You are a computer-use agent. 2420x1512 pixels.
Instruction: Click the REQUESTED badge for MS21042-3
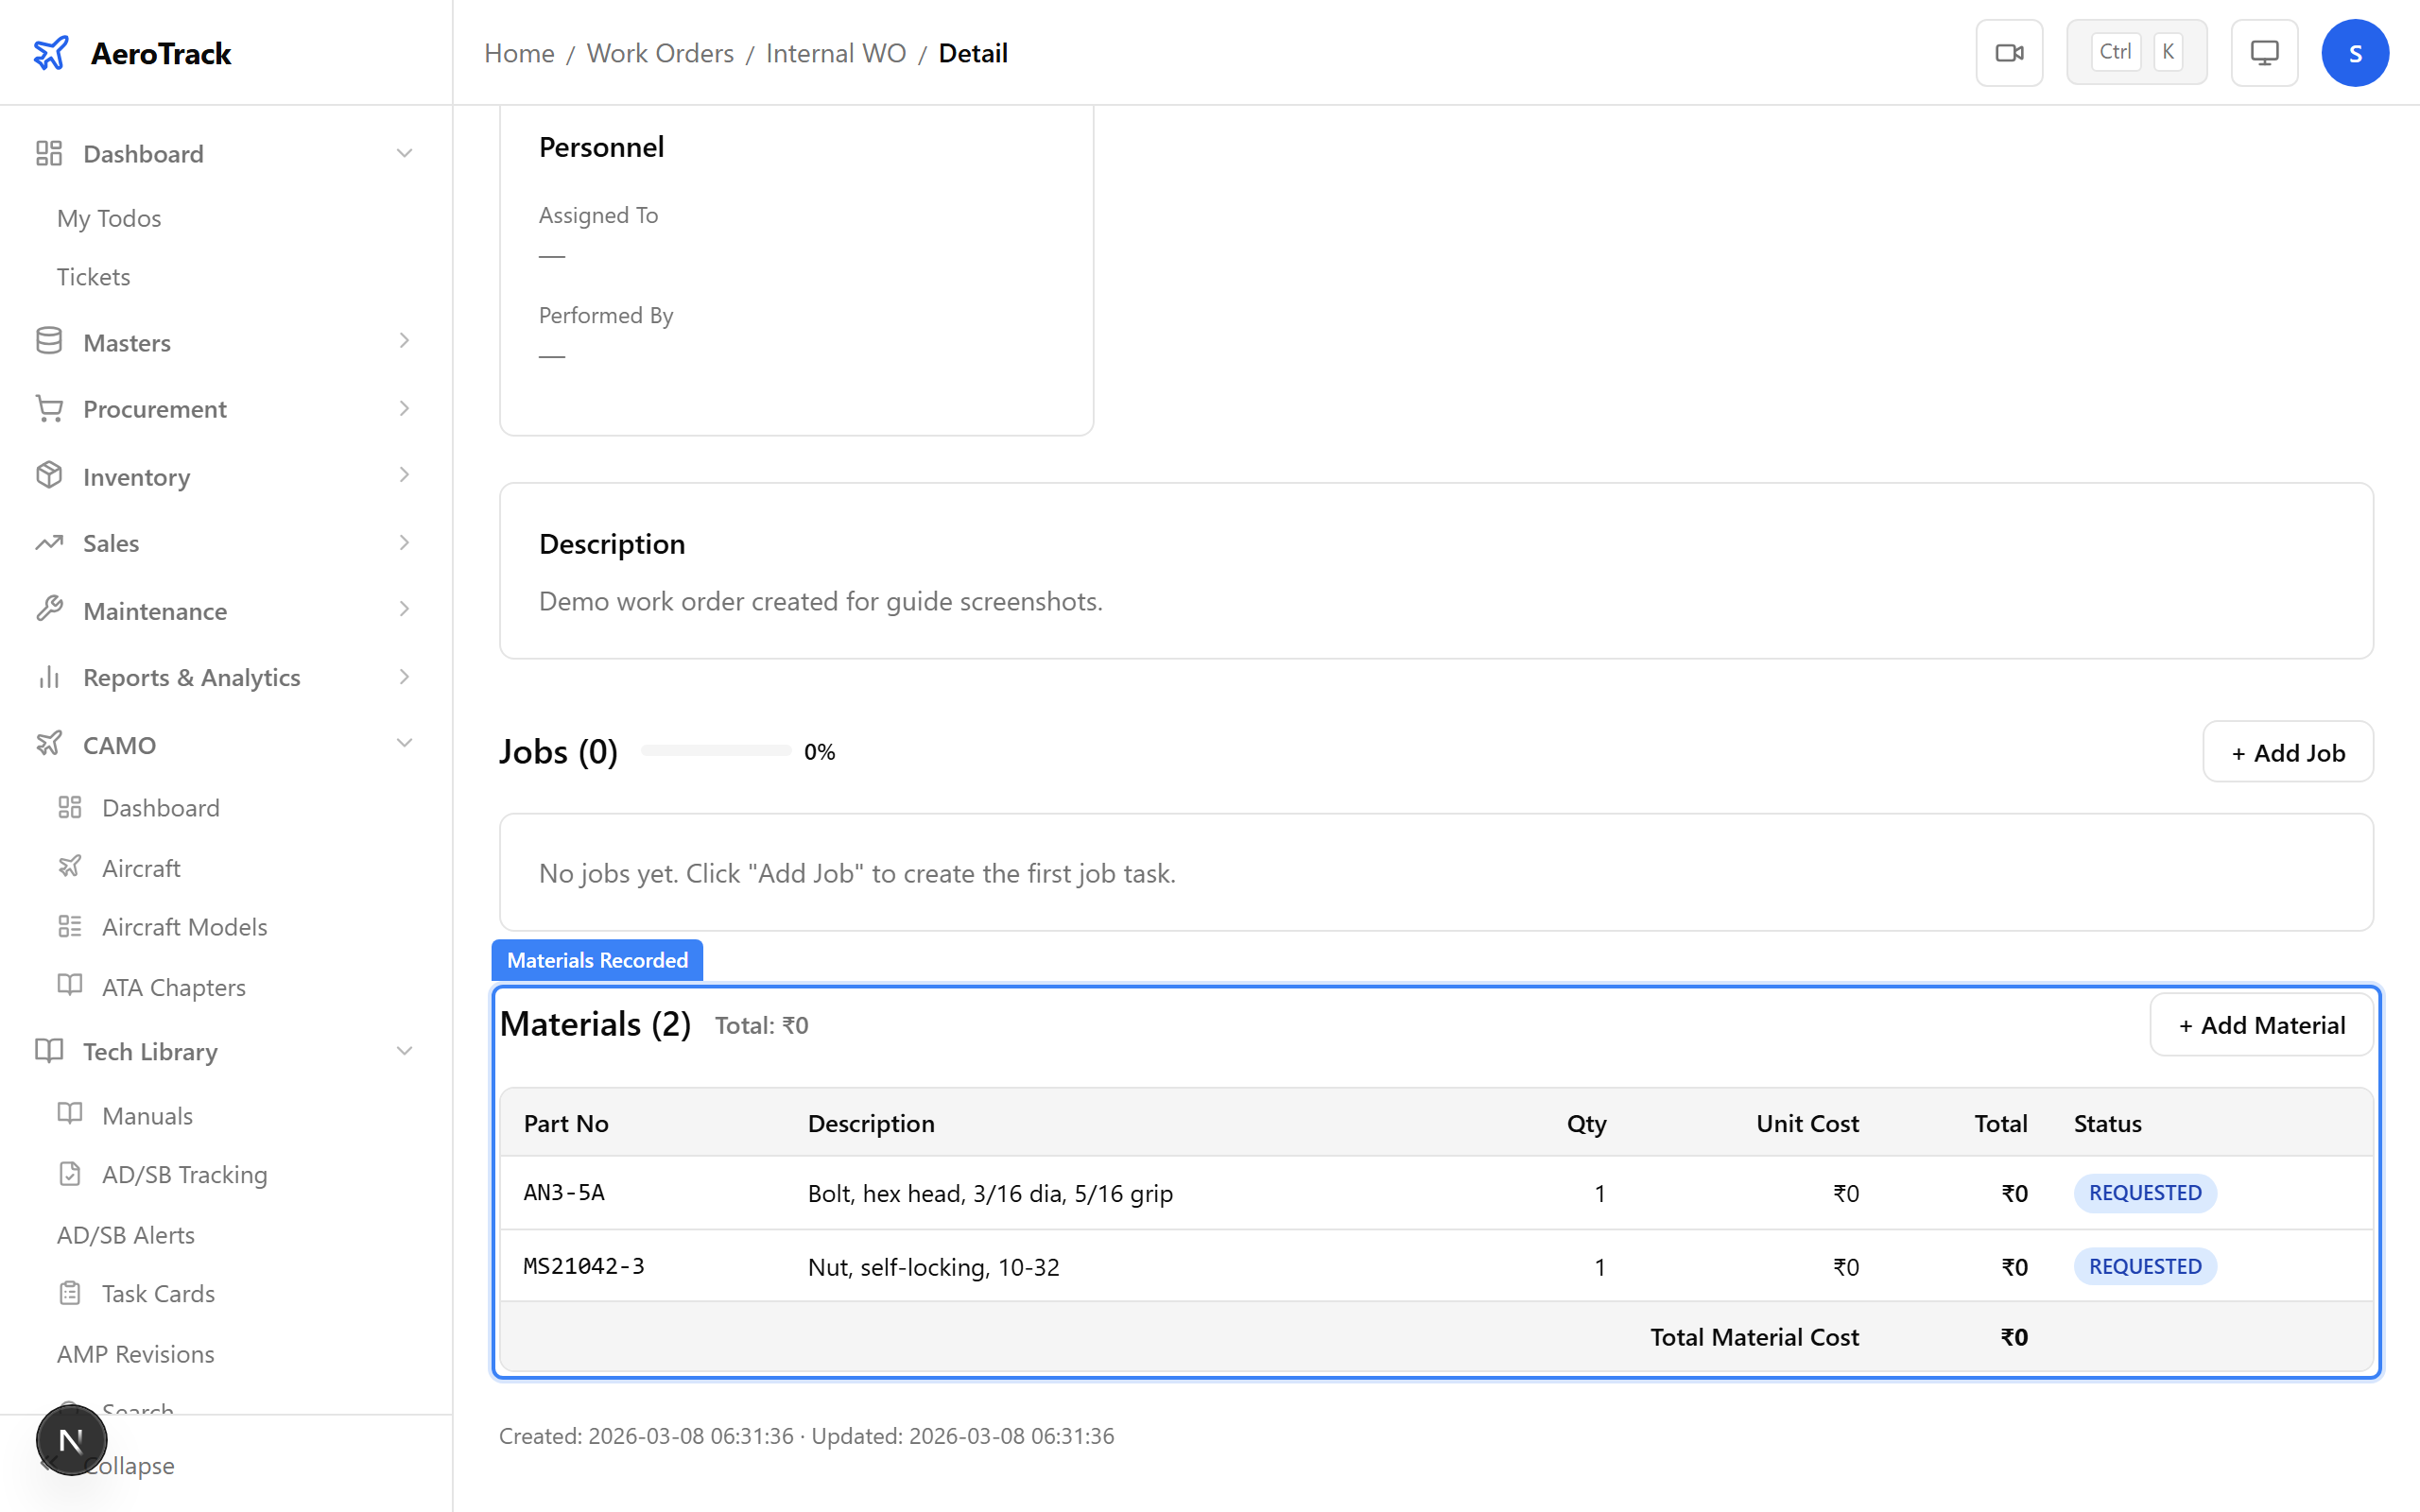(x=2145, y=1266)
